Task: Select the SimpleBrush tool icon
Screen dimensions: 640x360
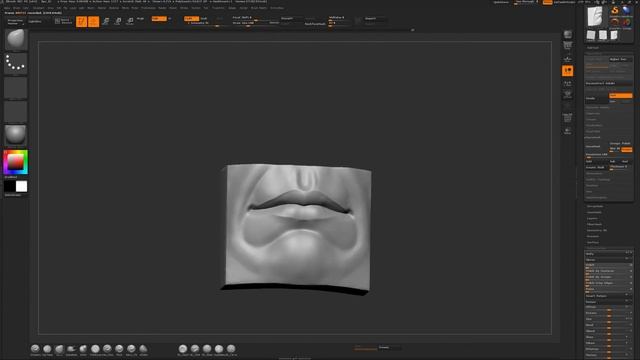Action: (x=615, y=10)
